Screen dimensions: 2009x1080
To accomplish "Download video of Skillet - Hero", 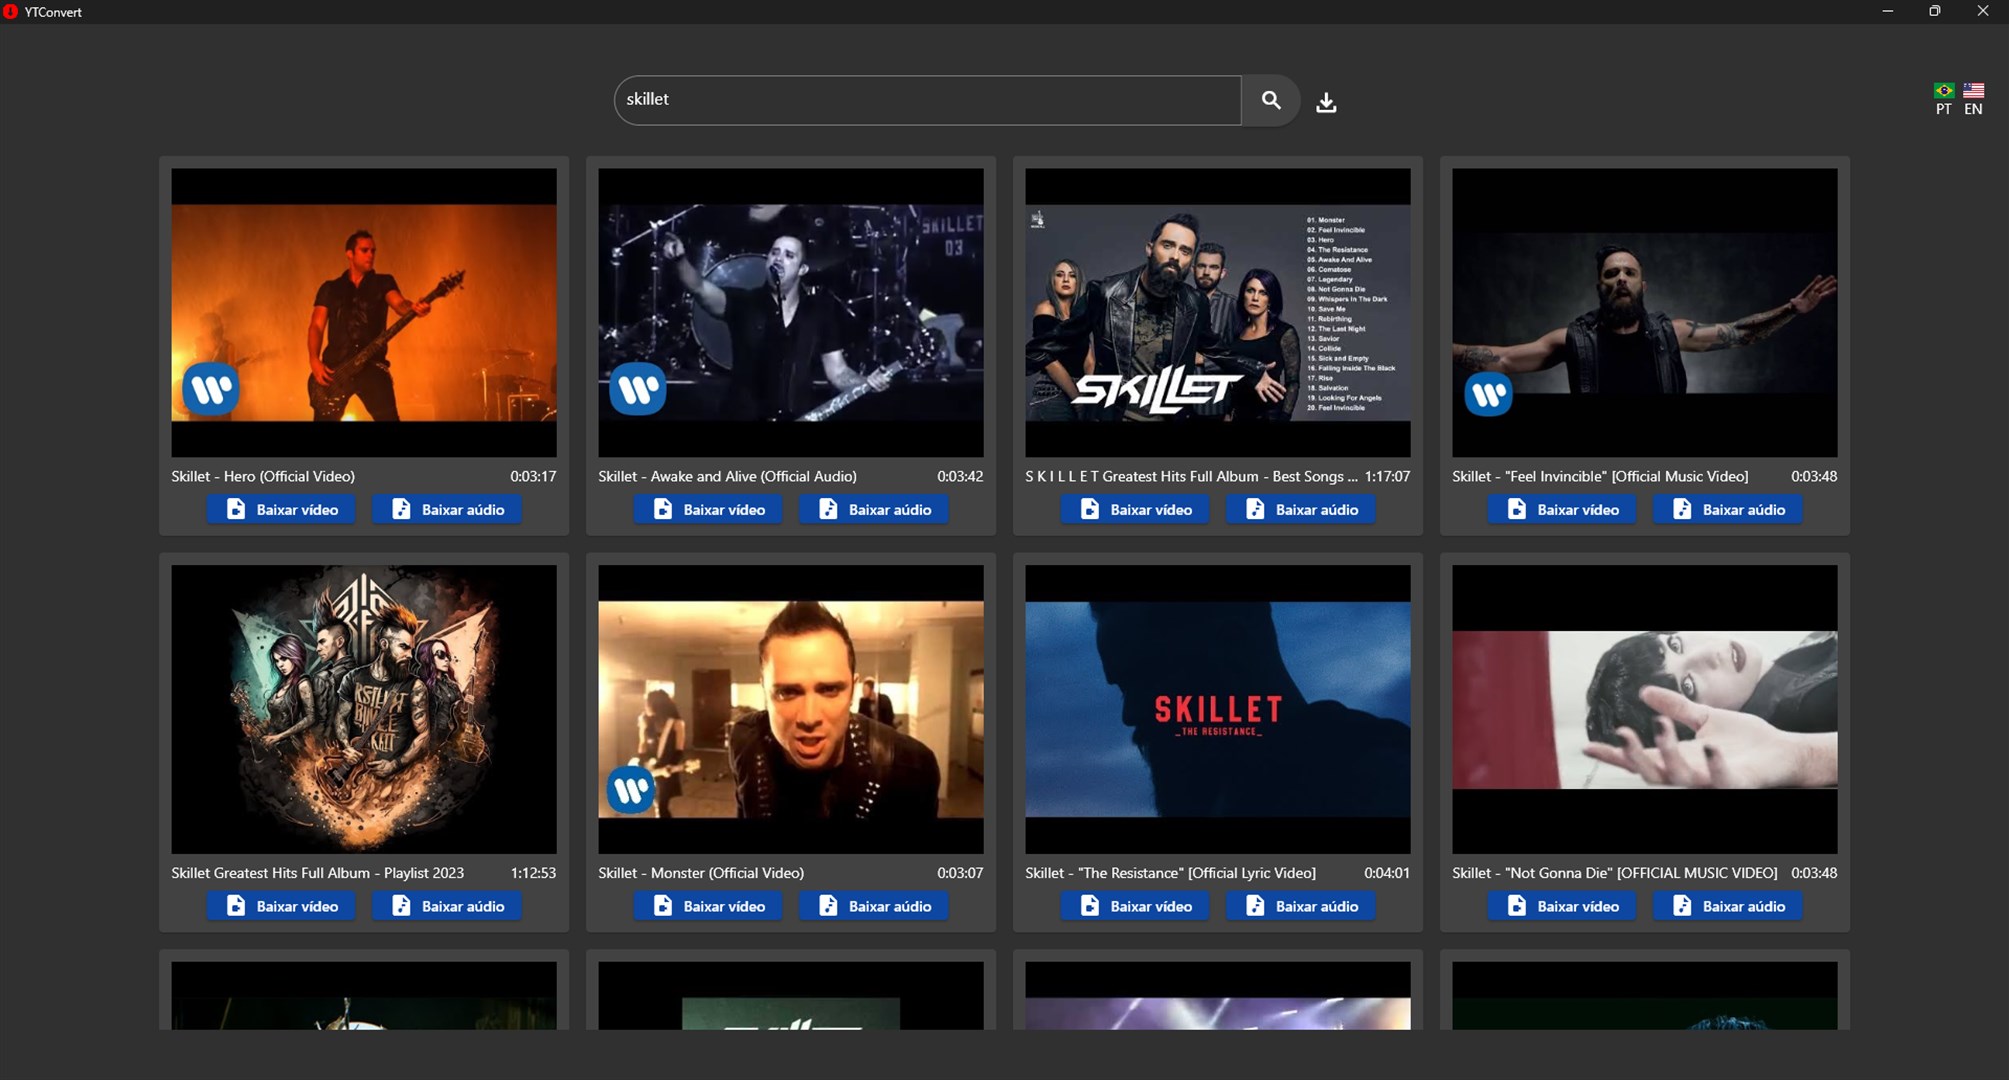I will click(281, 510).
